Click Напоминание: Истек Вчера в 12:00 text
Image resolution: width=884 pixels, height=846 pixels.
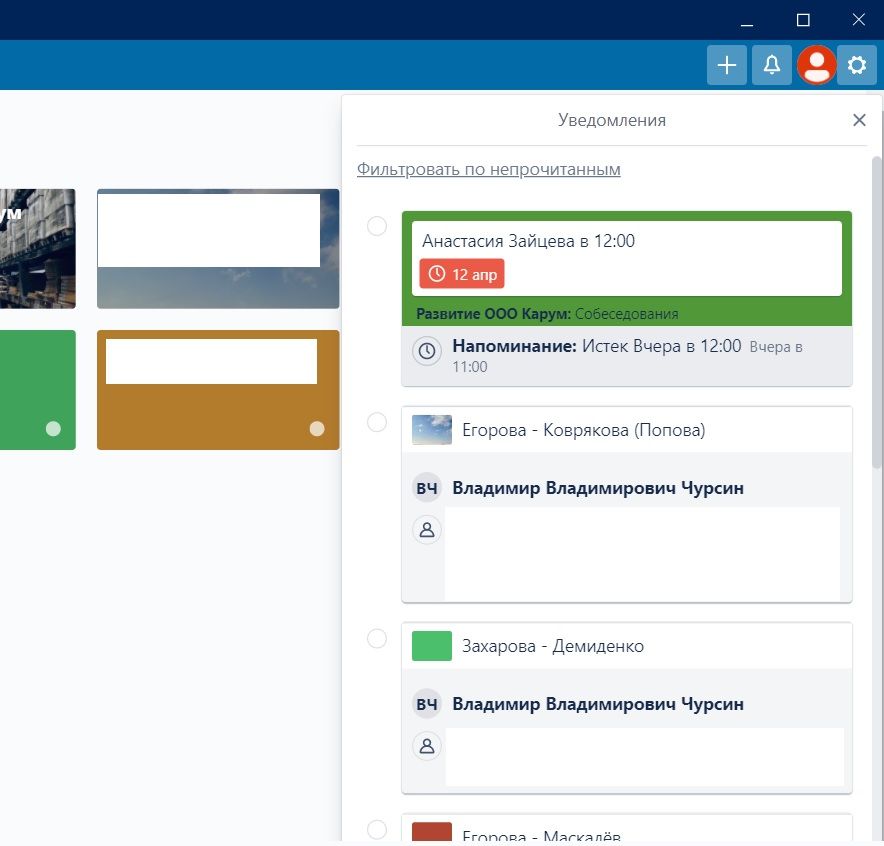click(x=596, y=346)
